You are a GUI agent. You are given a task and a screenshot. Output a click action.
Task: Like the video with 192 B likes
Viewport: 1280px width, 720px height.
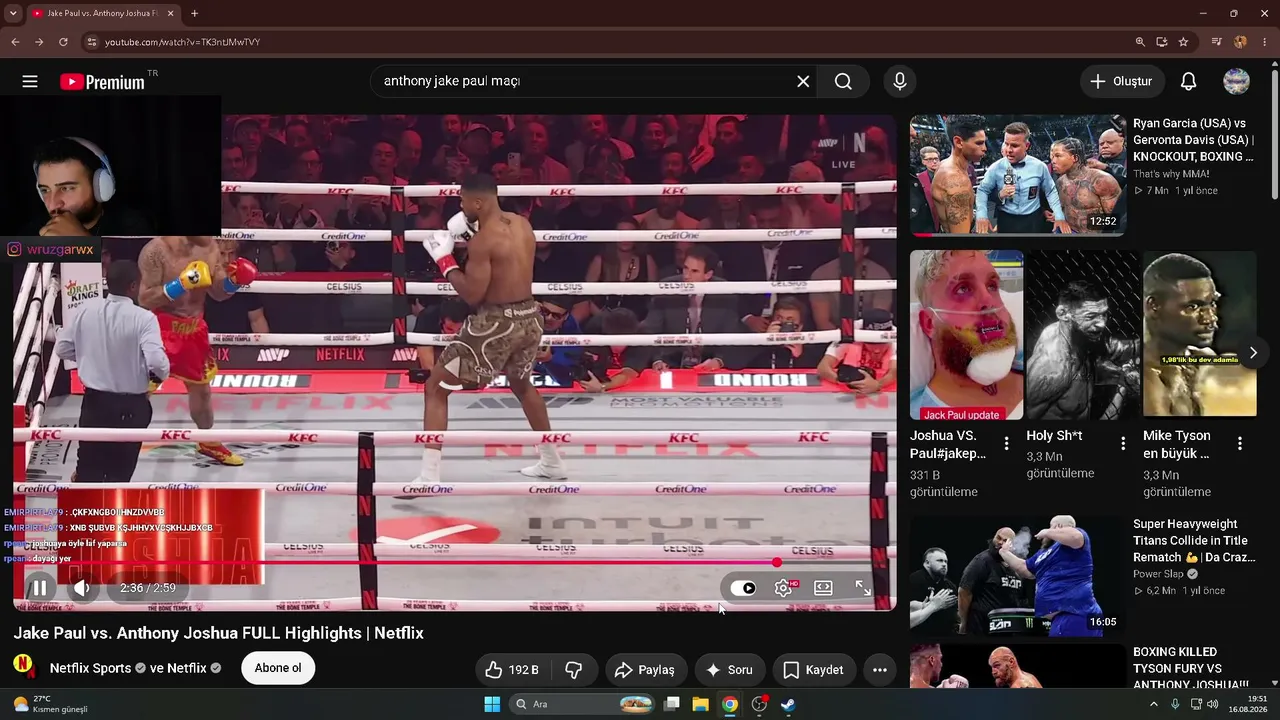tap(512, 670)
